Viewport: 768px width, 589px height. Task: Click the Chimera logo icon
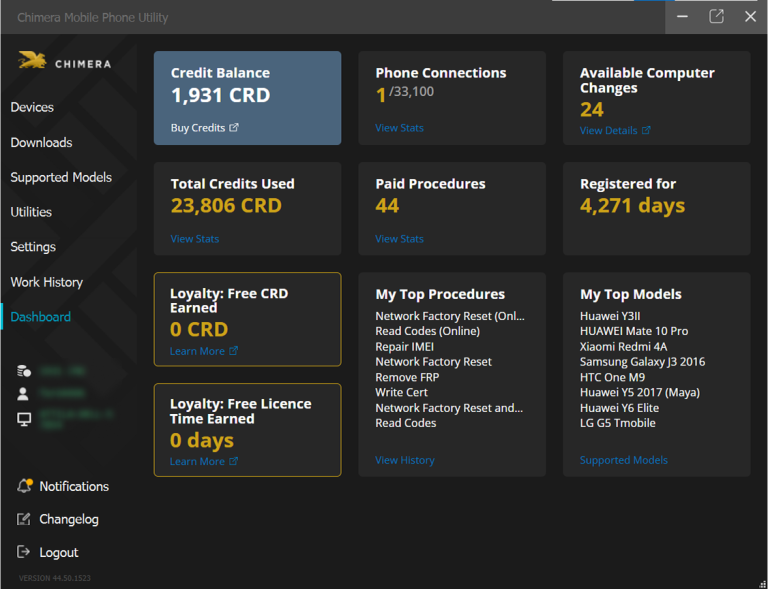32,62
